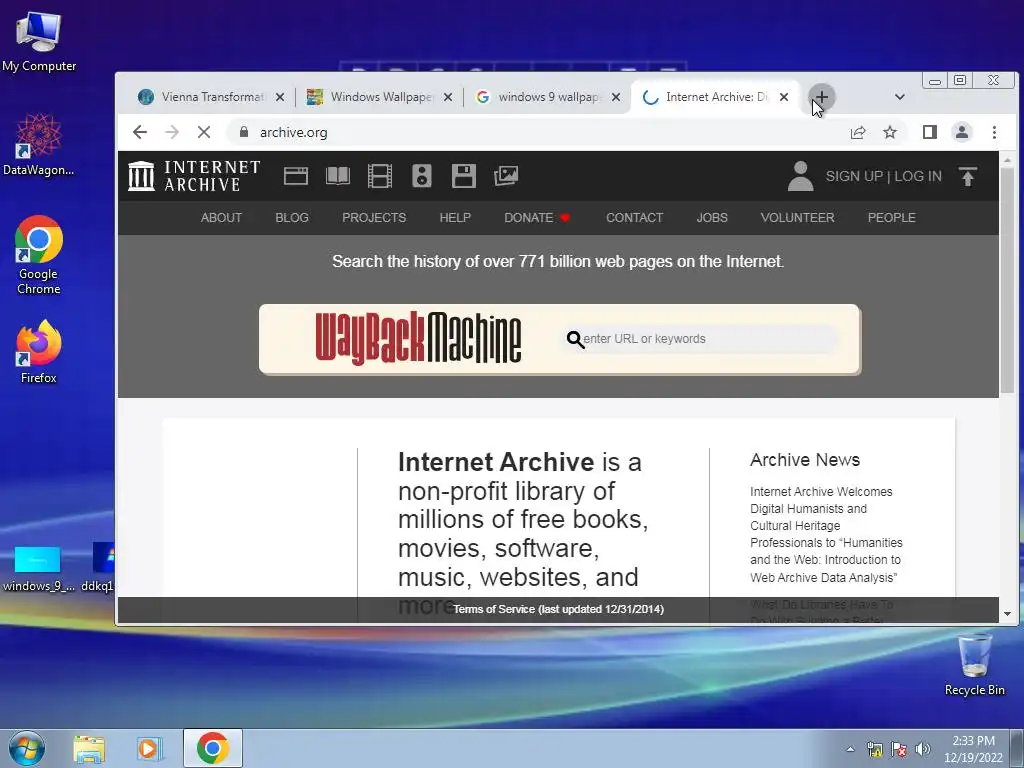
Task: Go back with Chrome's back arrow
Action: tap(140, 133)
